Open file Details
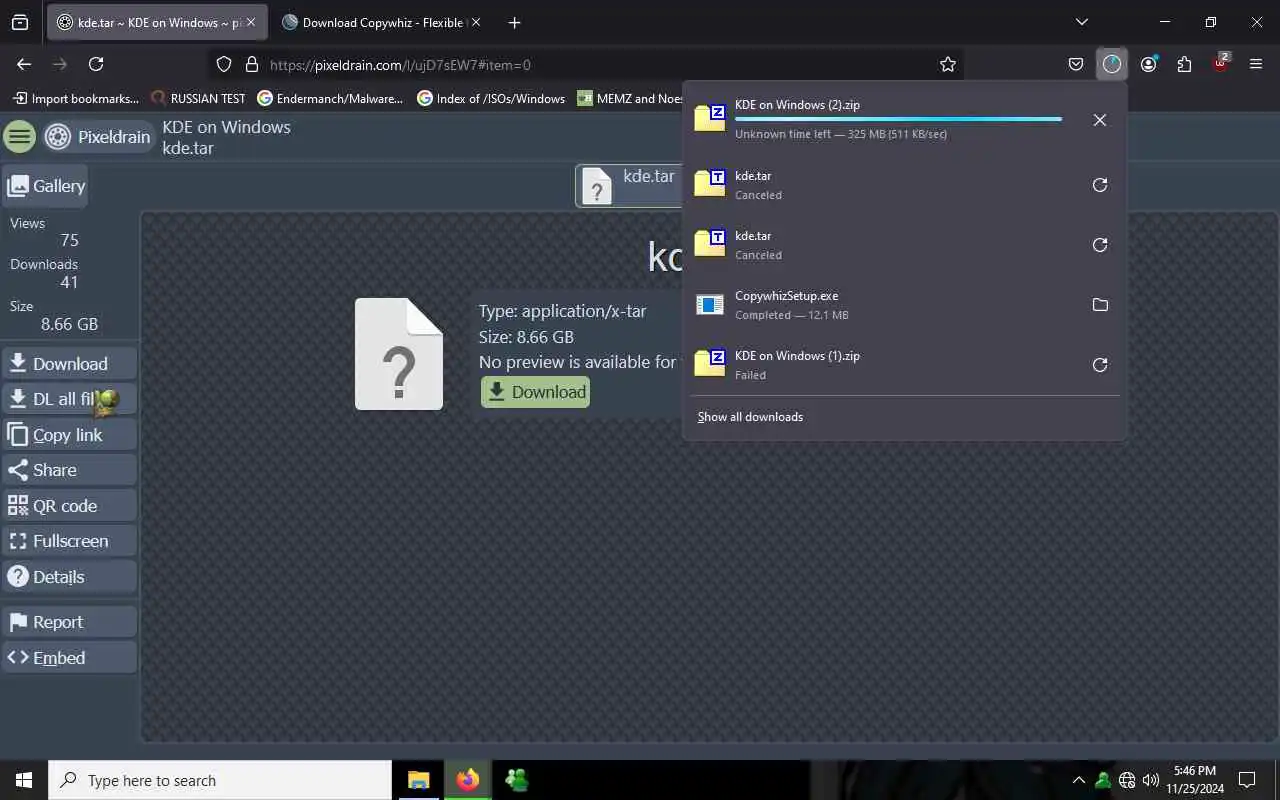This screenshot has height=800, width=1280. click(69, 577)
